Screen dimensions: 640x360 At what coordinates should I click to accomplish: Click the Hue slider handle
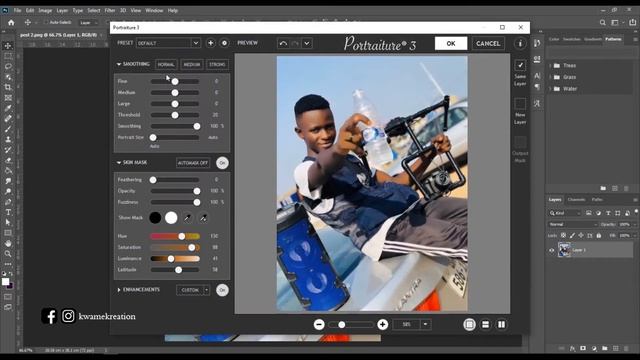click(x=182, y=236)
